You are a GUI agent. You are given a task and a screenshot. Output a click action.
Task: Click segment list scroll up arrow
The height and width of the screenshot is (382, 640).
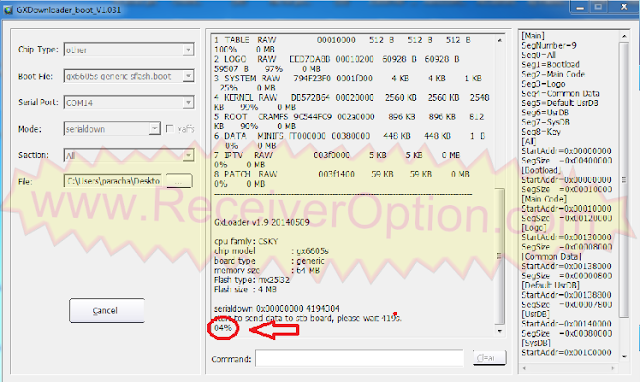coord(624,36)
